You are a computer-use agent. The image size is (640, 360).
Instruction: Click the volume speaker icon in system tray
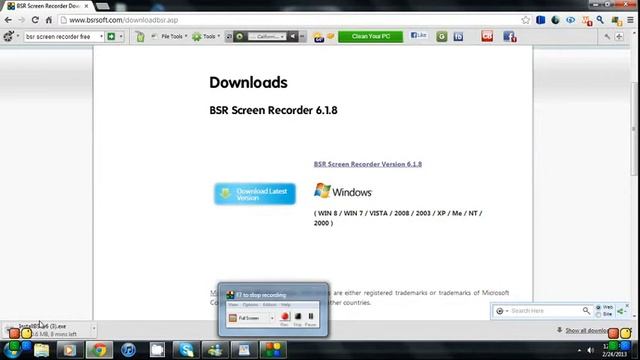coord(590,350)
